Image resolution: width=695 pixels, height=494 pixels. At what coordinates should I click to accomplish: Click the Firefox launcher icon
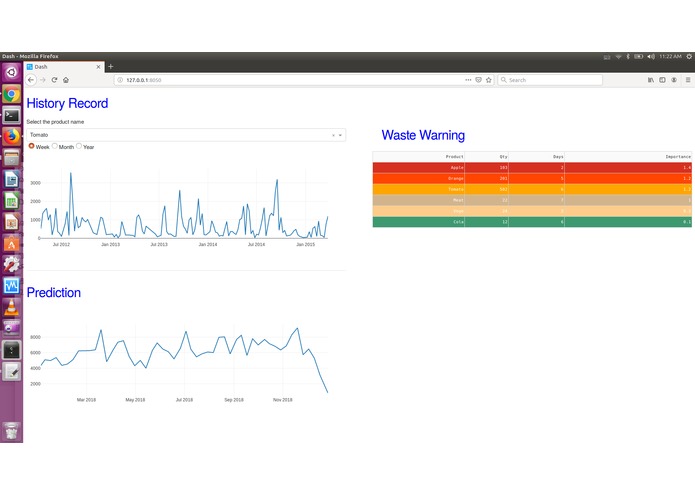point(12,137)
